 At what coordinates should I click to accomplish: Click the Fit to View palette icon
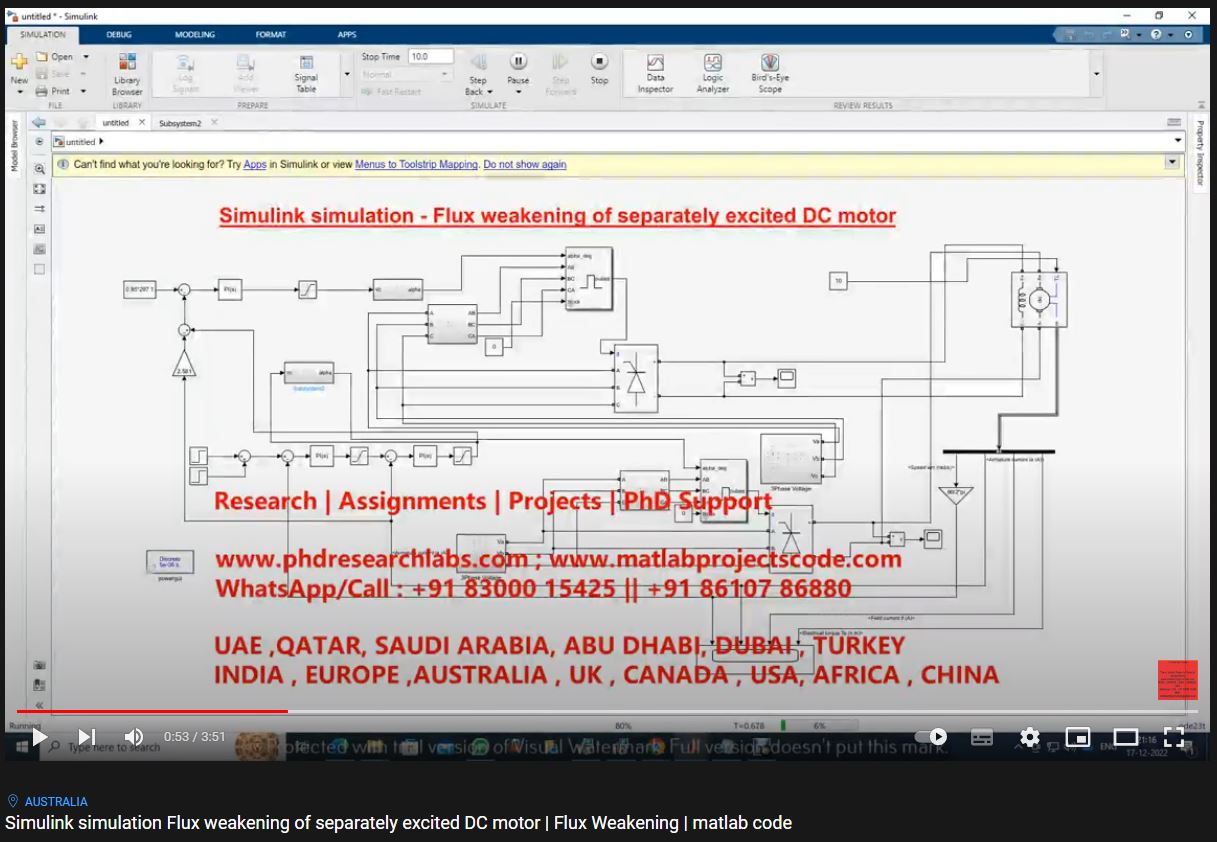[x=40, y=189]
